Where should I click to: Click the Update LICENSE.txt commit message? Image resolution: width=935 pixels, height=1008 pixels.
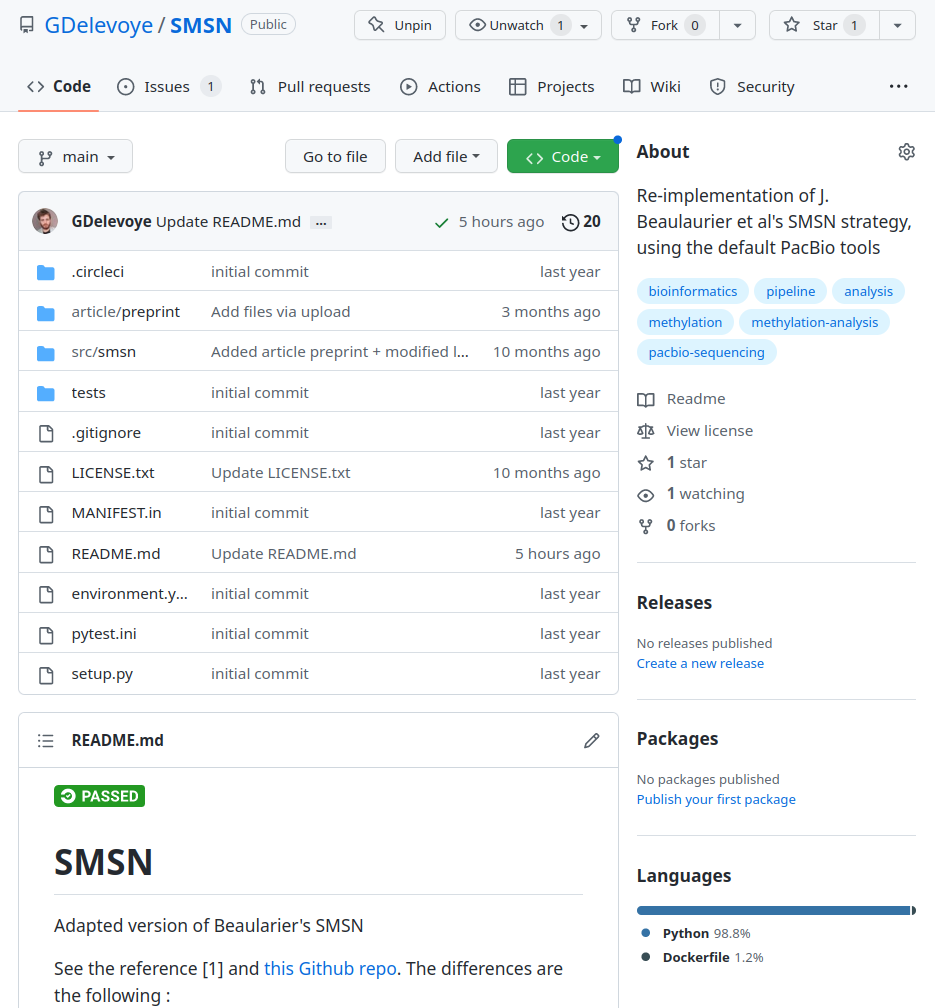tap(280, 473)
